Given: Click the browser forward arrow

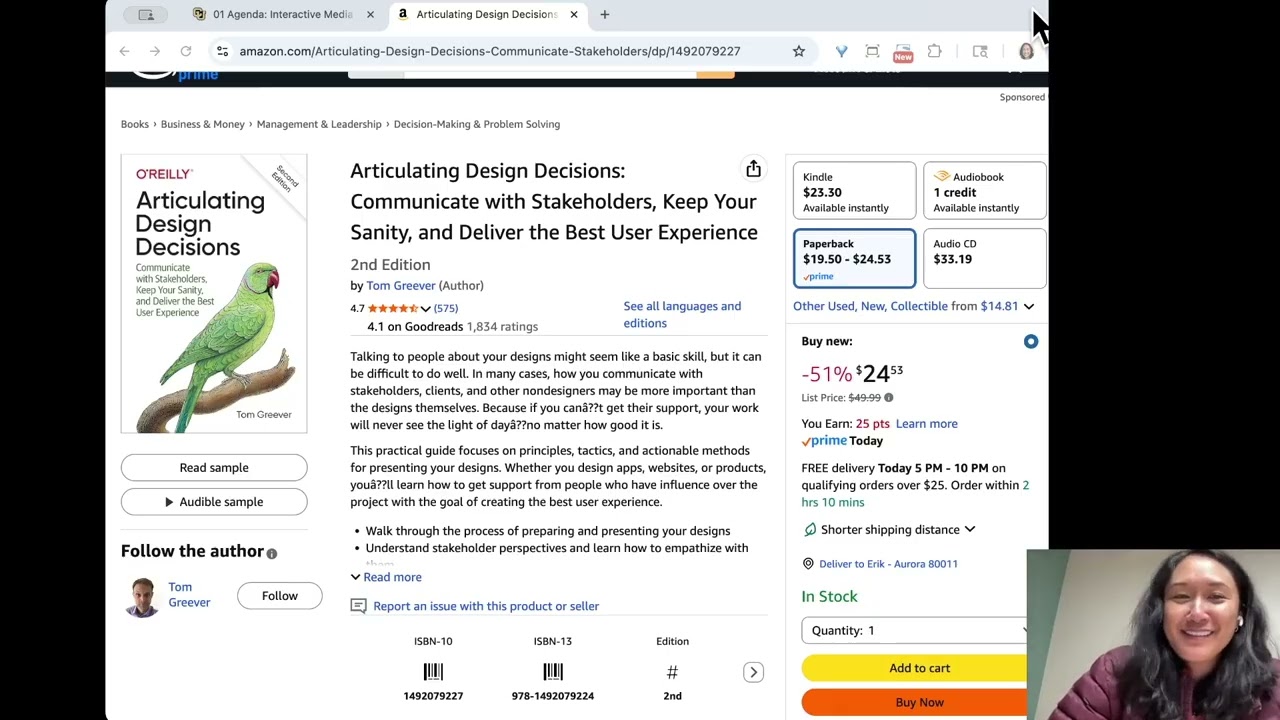Looking at the screenshot, I should [155, 51].
